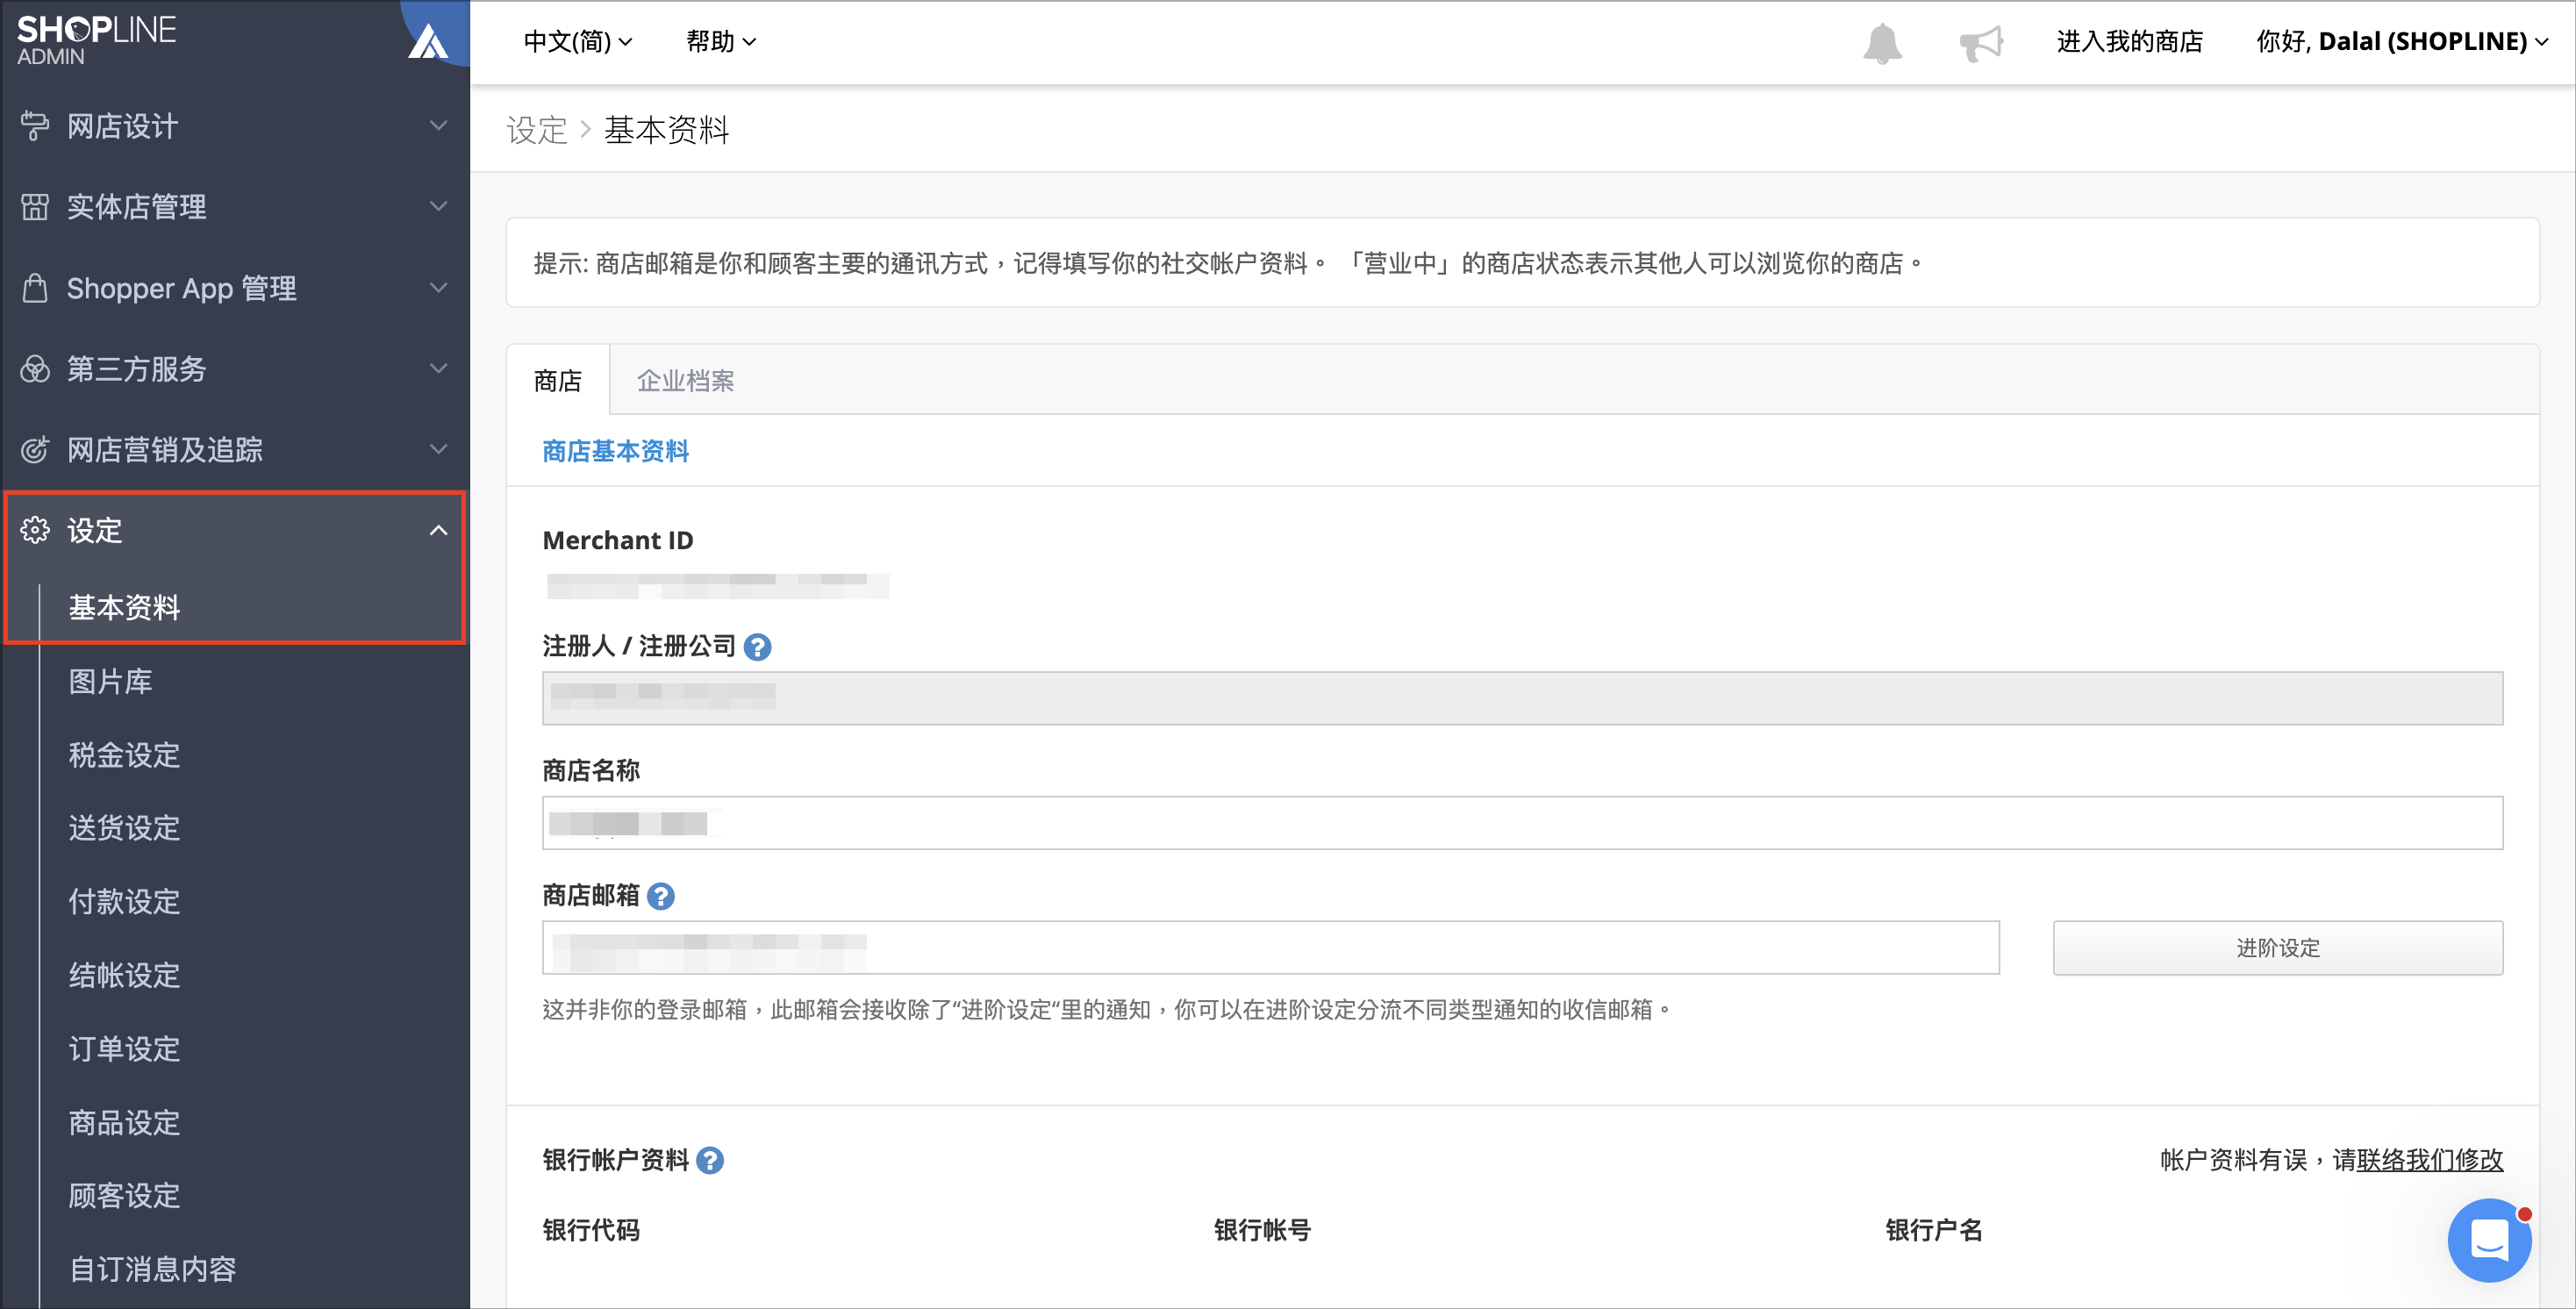
Task: Click the 商店邮箱 input field
Action: [x=1270, y=948]
